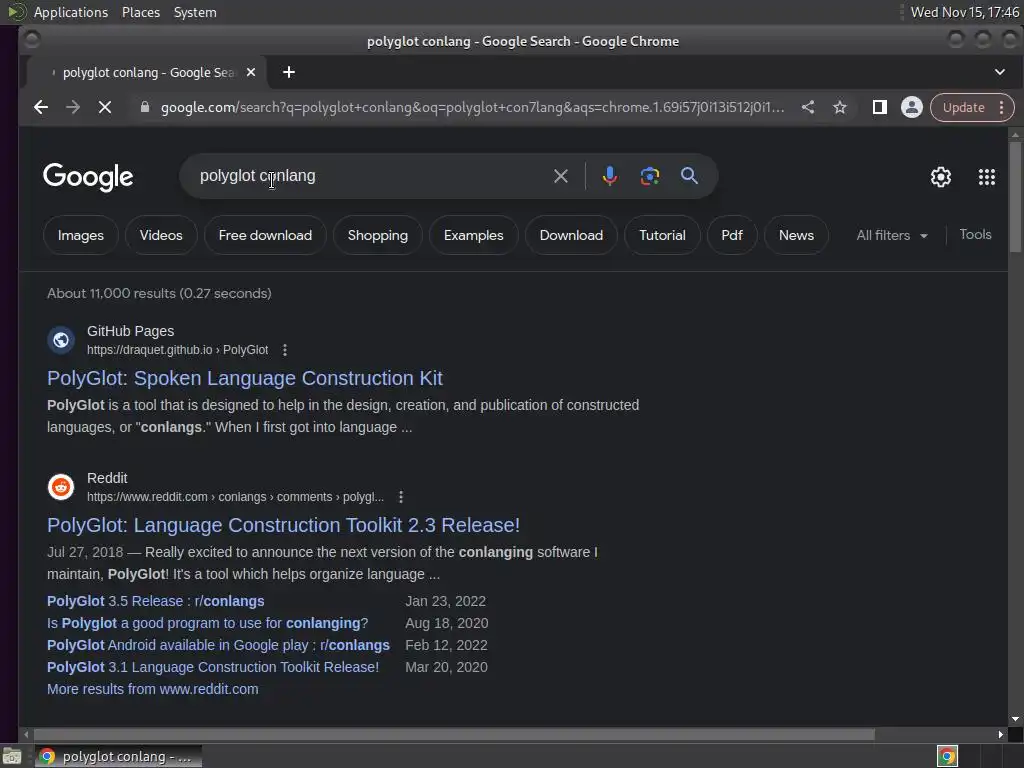Screen dimensions: 1024x768
Task: Open the Applications menu
Action: pyautogui.click(x=71, y=12)
